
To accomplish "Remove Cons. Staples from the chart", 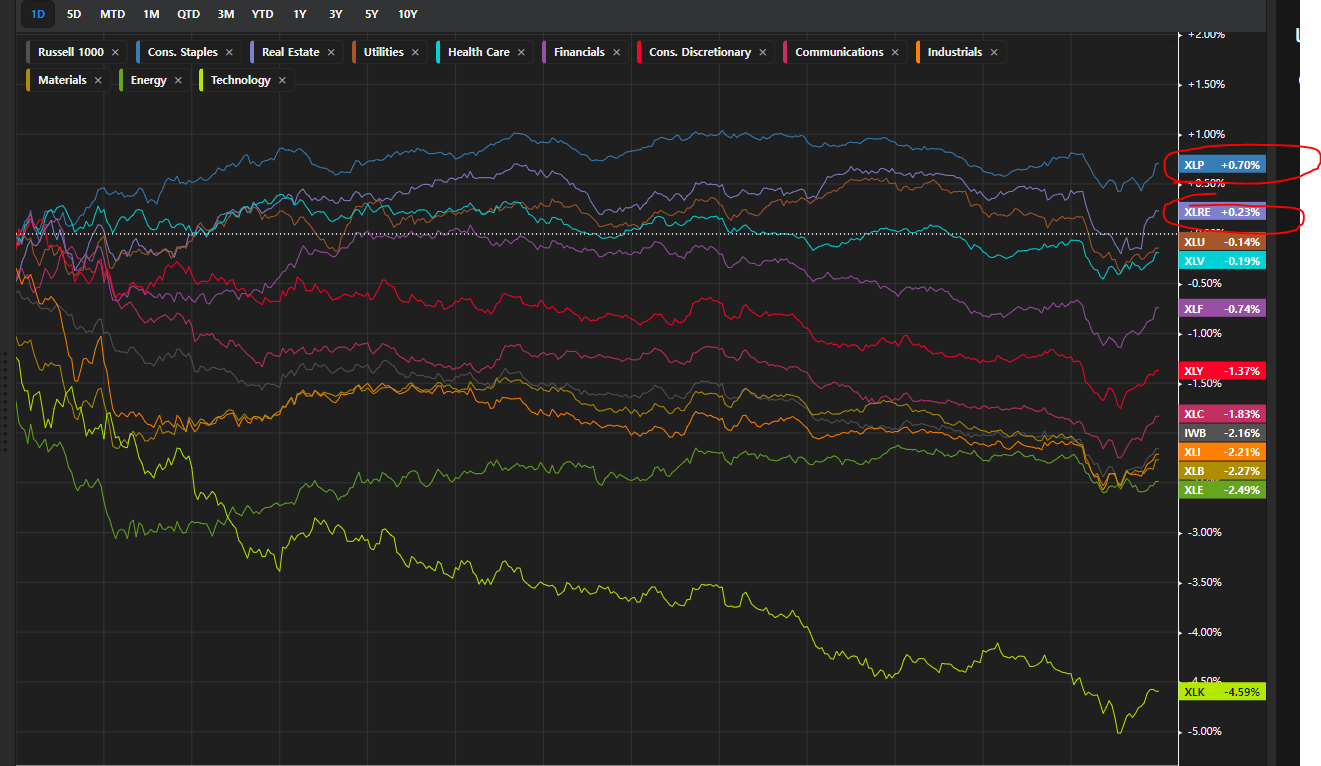I will click(229, 52).
